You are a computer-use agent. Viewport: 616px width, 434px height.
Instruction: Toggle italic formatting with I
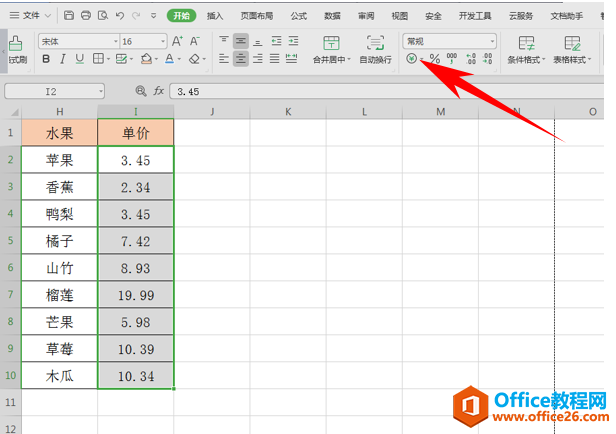pos(62,59)
